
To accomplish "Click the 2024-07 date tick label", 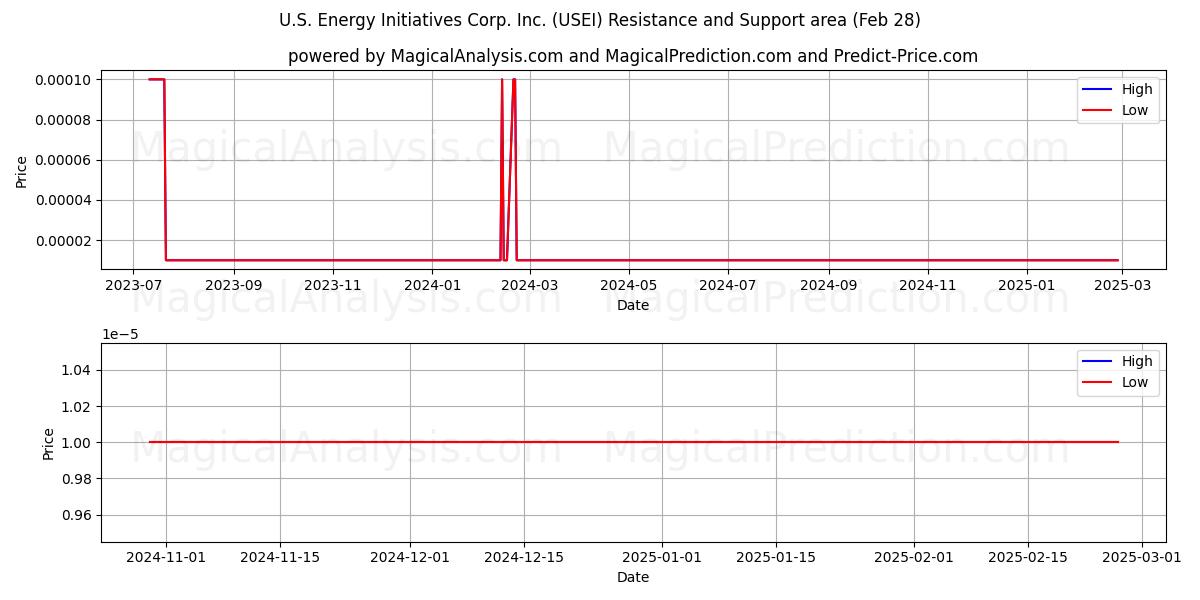I will [x=728, y=285].
